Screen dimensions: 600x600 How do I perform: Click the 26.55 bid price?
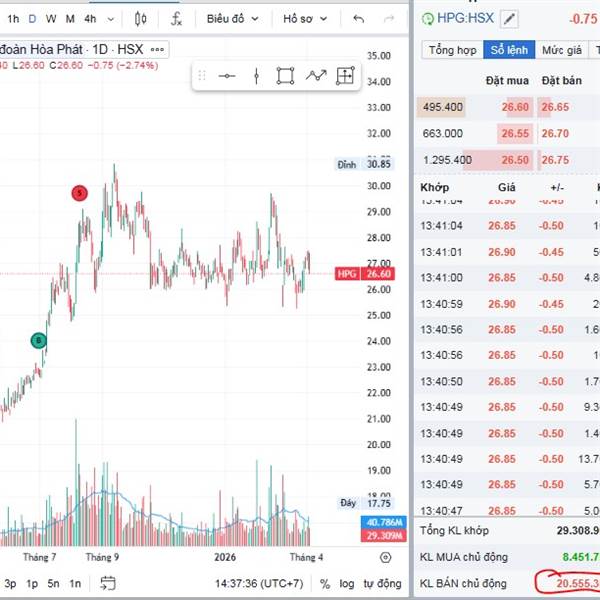coord(515,134)
